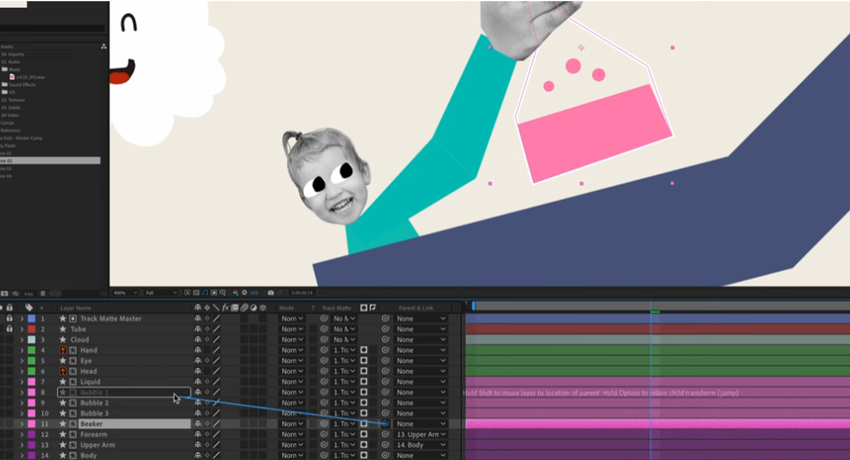Select Sound Effects folder in Project panel
Screen dimensions: 850x460
(22, 85)
